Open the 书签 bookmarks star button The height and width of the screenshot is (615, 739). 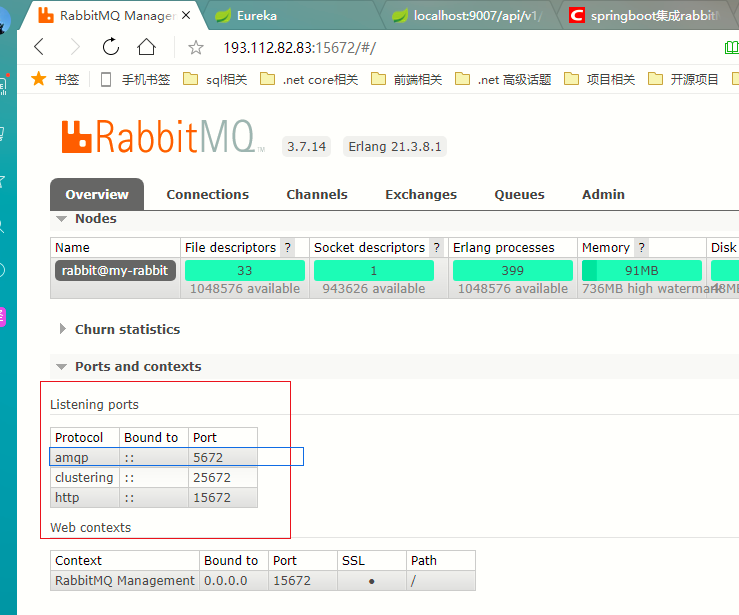coord(55,79)
